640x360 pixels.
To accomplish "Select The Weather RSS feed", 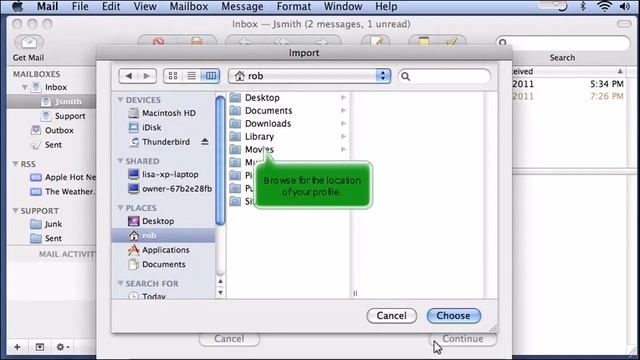I will (x=63, y=192).
